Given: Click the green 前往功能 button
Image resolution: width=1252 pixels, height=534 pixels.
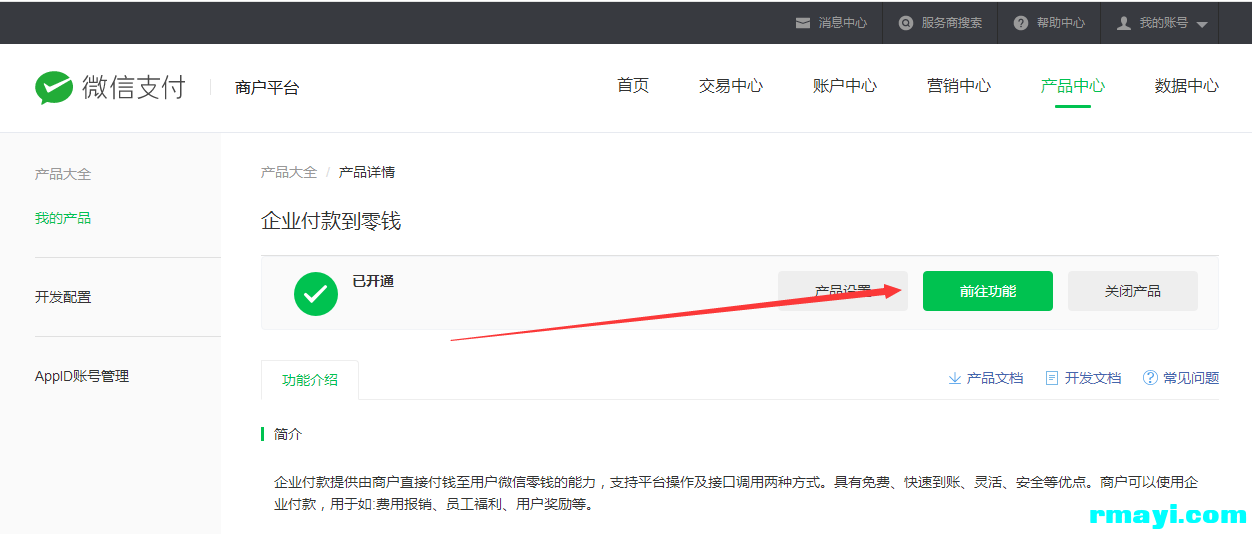Looking at the screenshot, I should [988, 291].
